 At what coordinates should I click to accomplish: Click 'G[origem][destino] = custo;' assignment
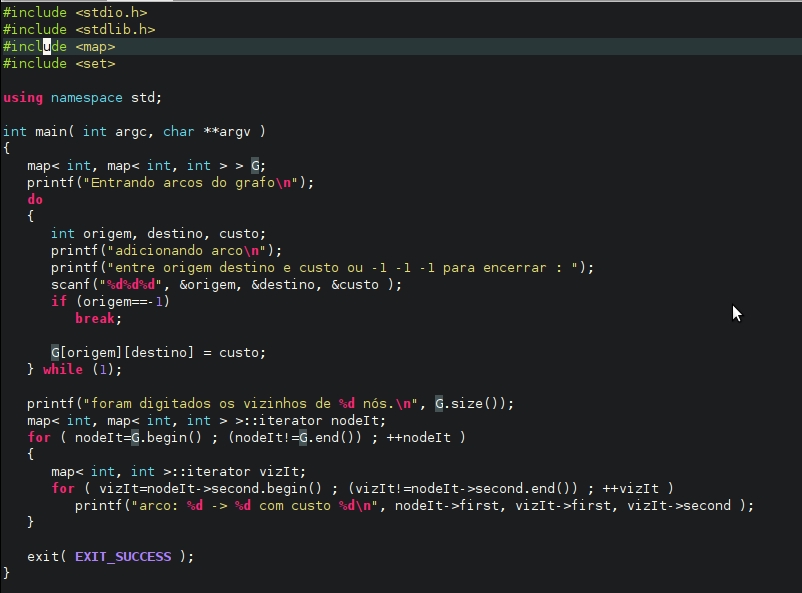coord(158,353)
